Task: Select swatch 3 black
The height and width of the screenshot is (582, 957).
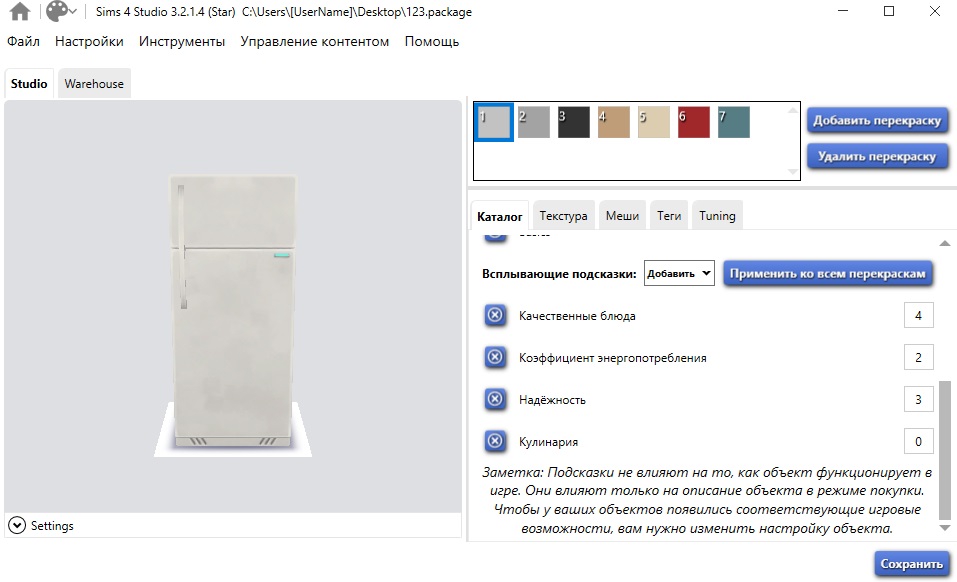Action: click(574, 122)
